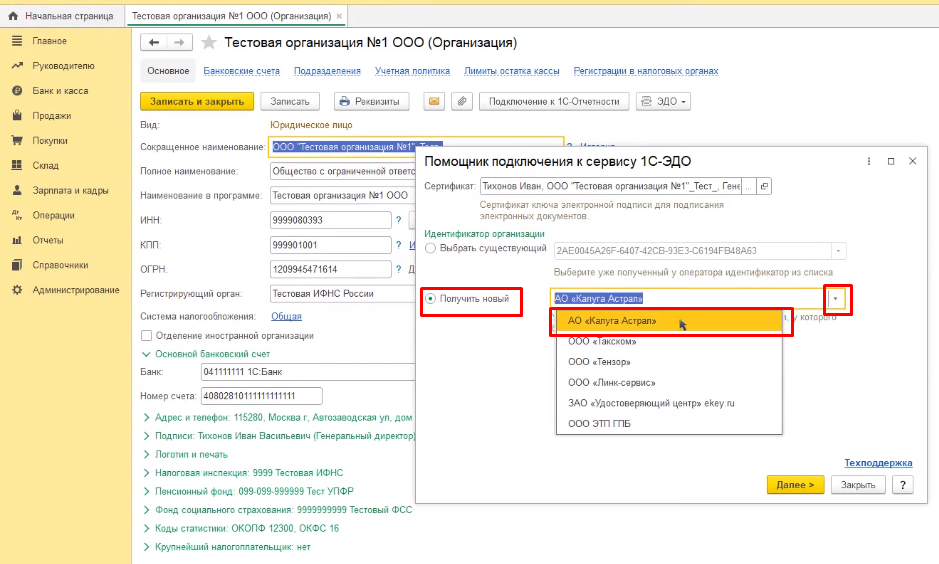Open the Покупки sidebar section

(x=50, y=141)
